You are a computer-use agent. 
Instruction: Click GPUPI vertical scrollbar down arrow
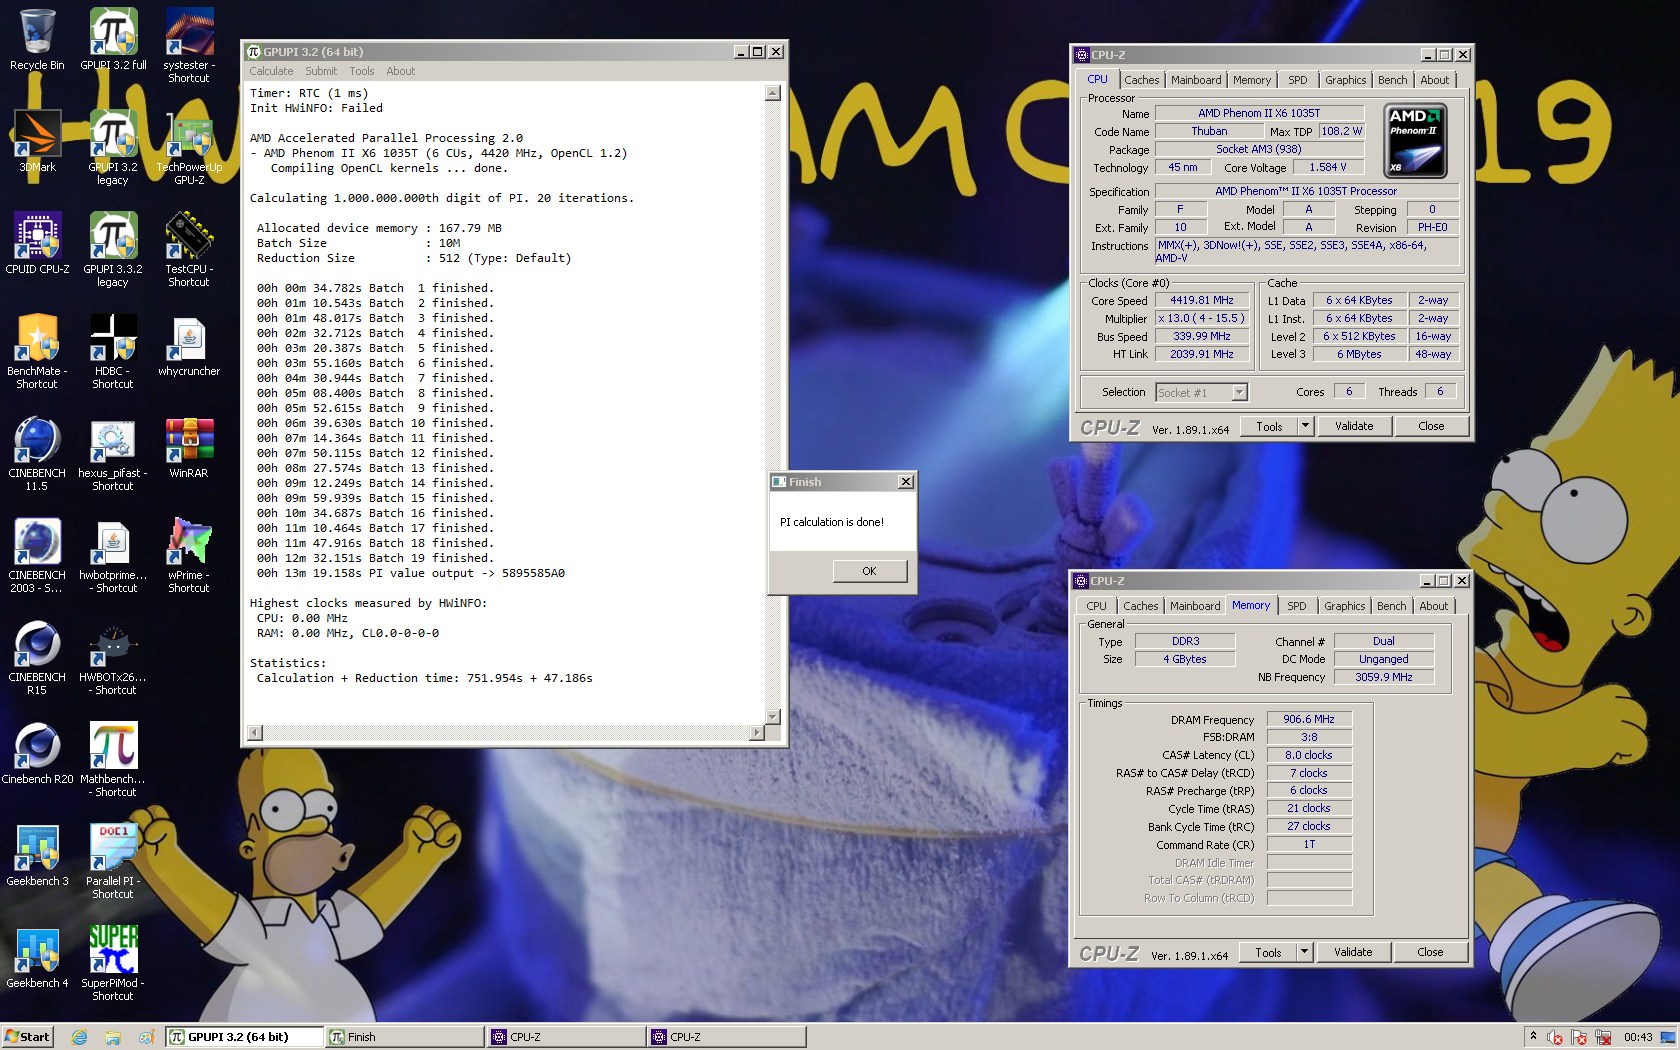coord(772,716)
